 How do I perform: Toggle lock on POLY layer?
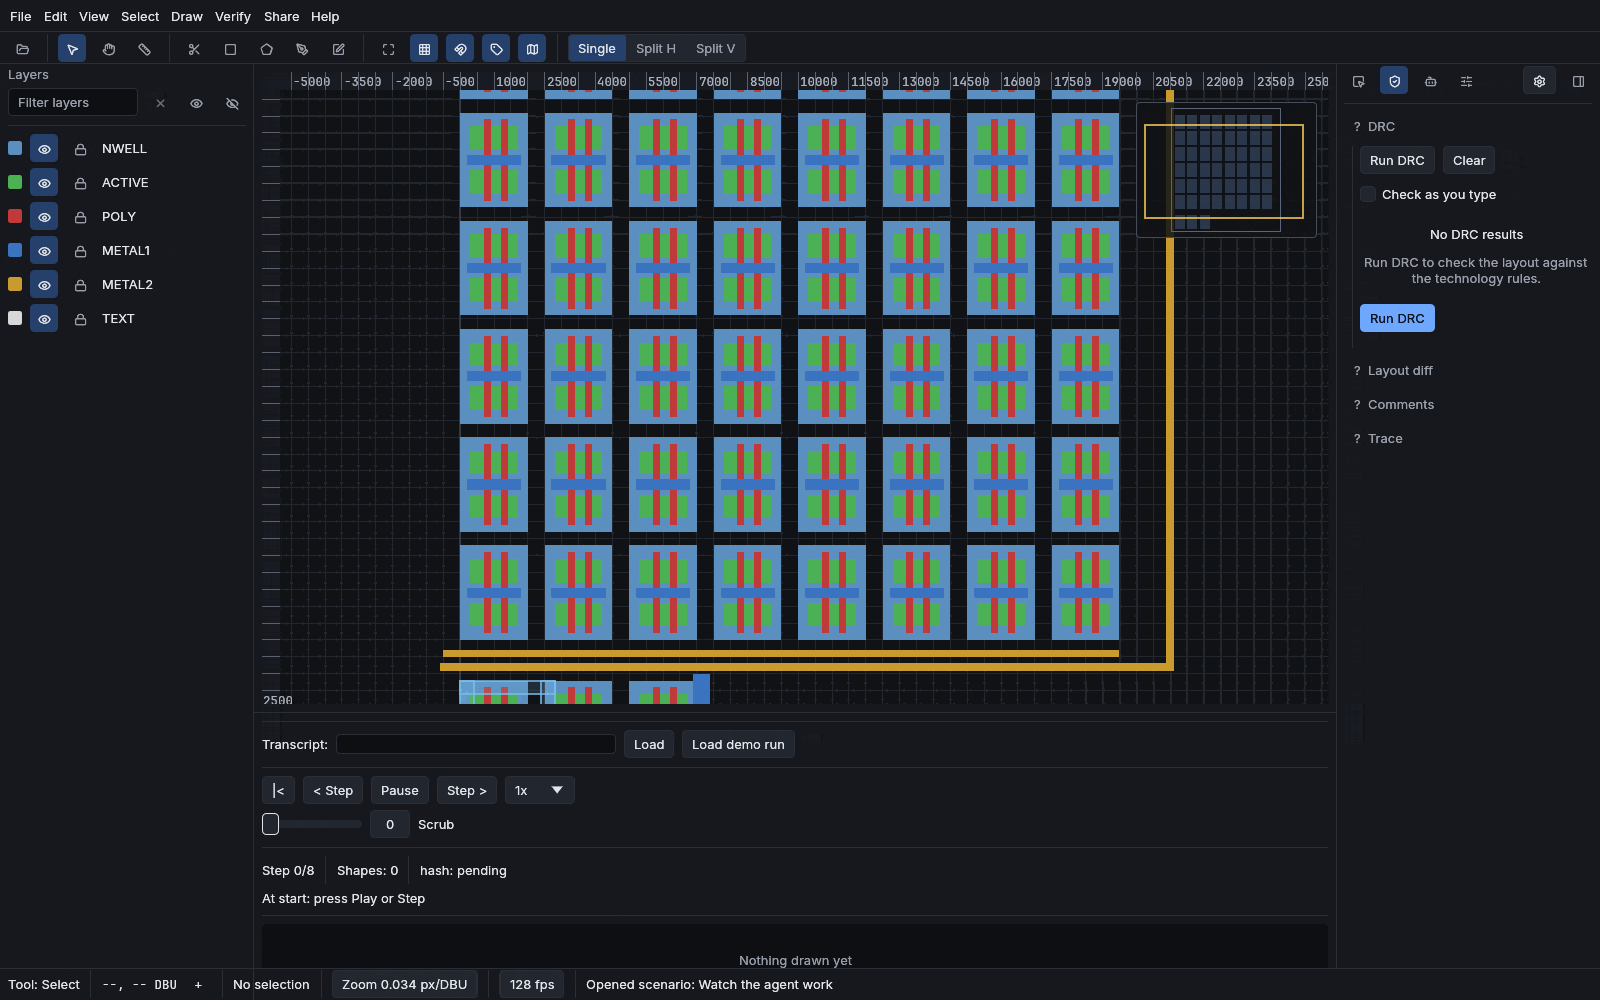[80, 217]
